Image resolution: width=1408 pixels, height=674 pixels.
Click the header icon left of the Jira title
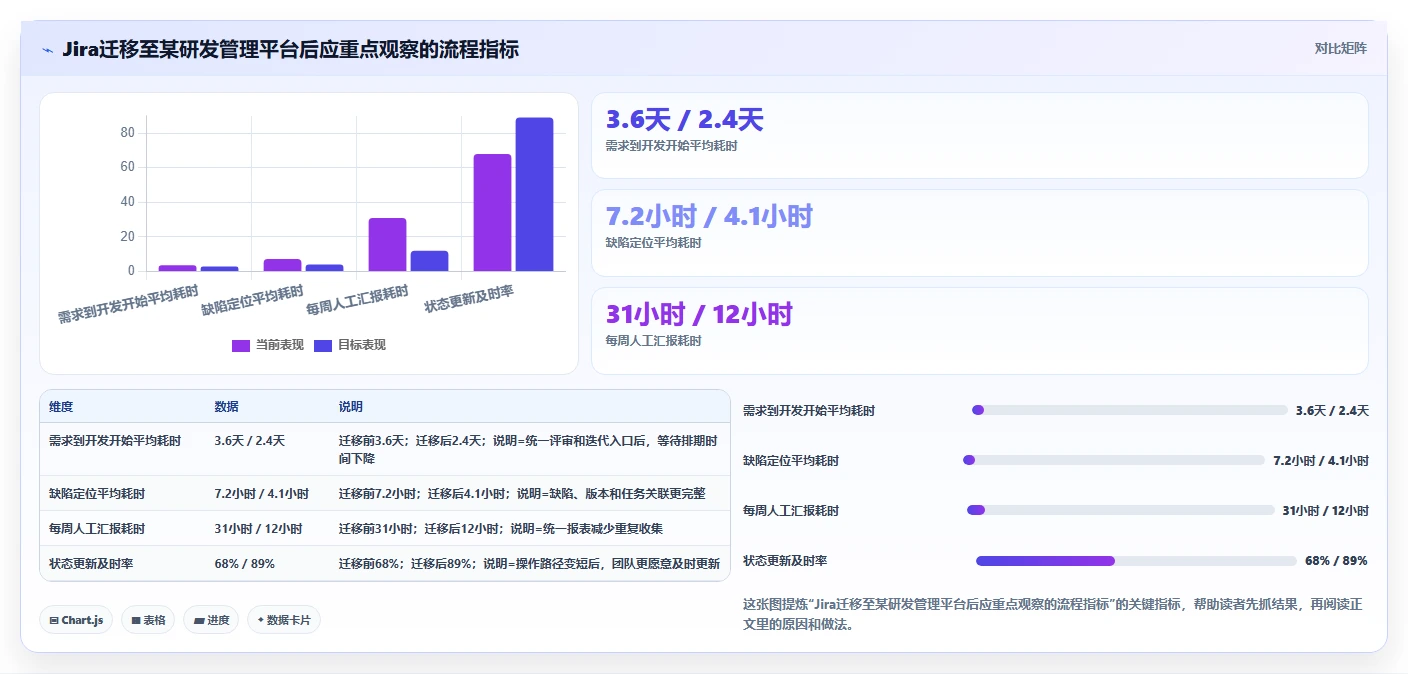(47, 50)
